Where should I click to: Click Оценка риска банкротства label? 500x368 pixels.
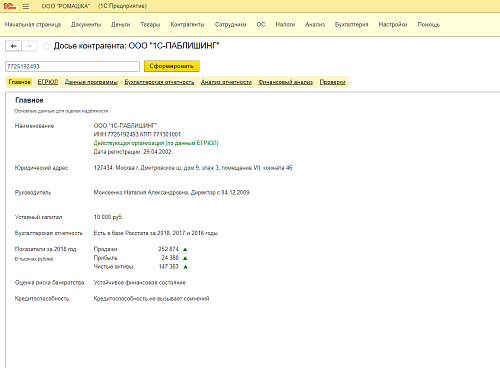tap(49, 282)
